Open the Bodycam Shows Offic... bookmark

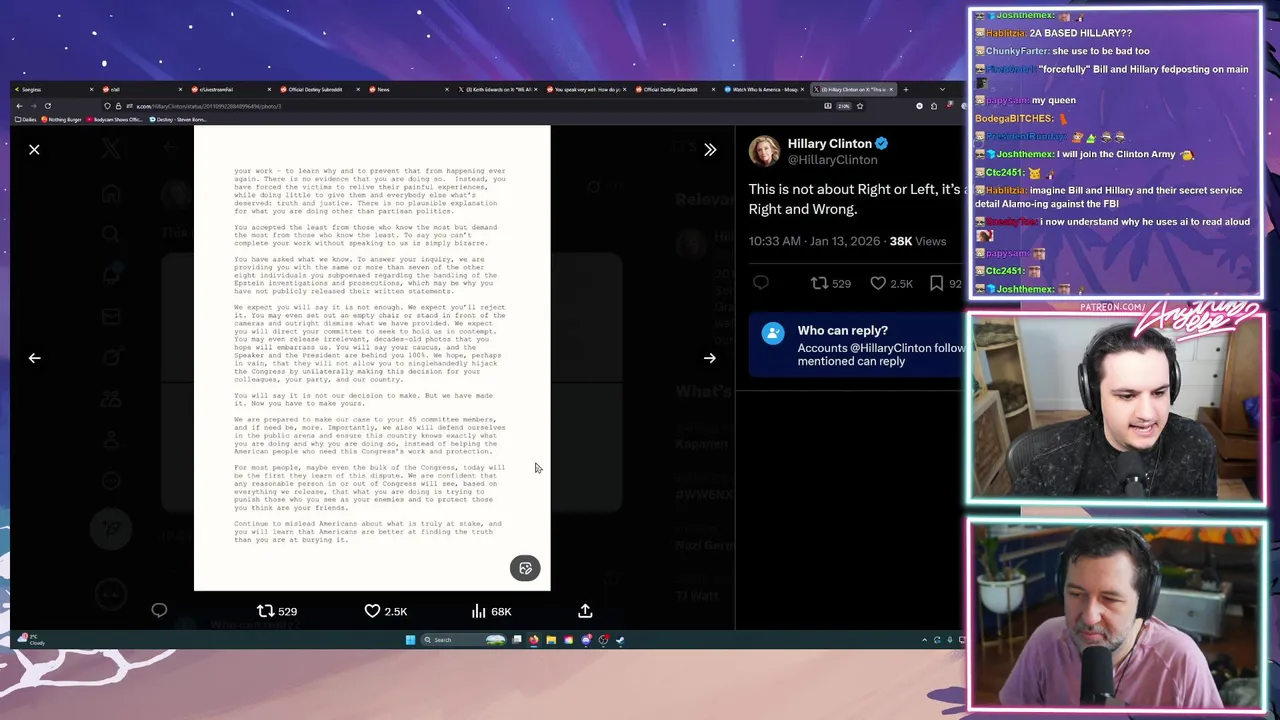pyautogui.click(x=116, y=120)
